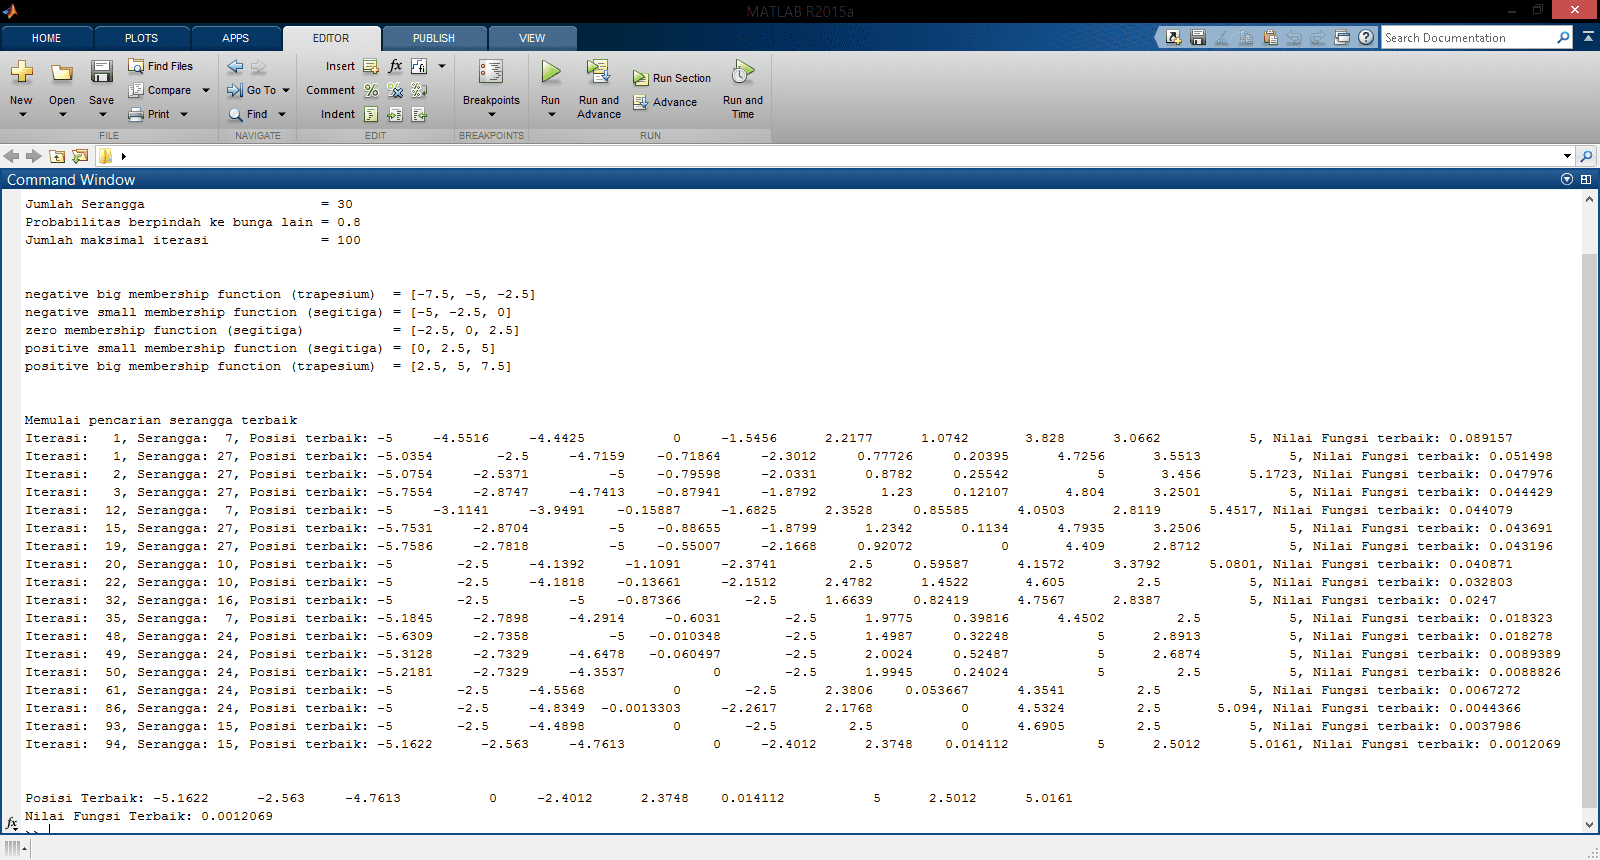Viewport: 1600px width, 860px height.
Task: Click the Save floppy disk icon
Action: click(101, 72)
